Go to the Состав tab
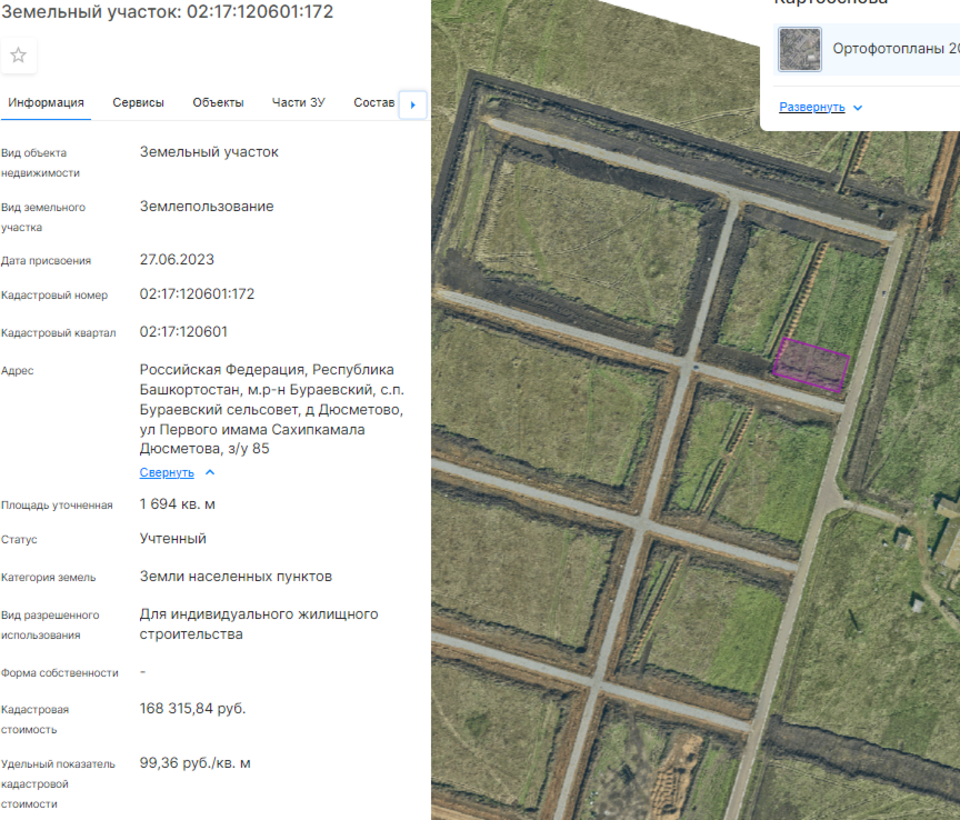The height and width of the screenshot is (820, 960). click(374, 103)
